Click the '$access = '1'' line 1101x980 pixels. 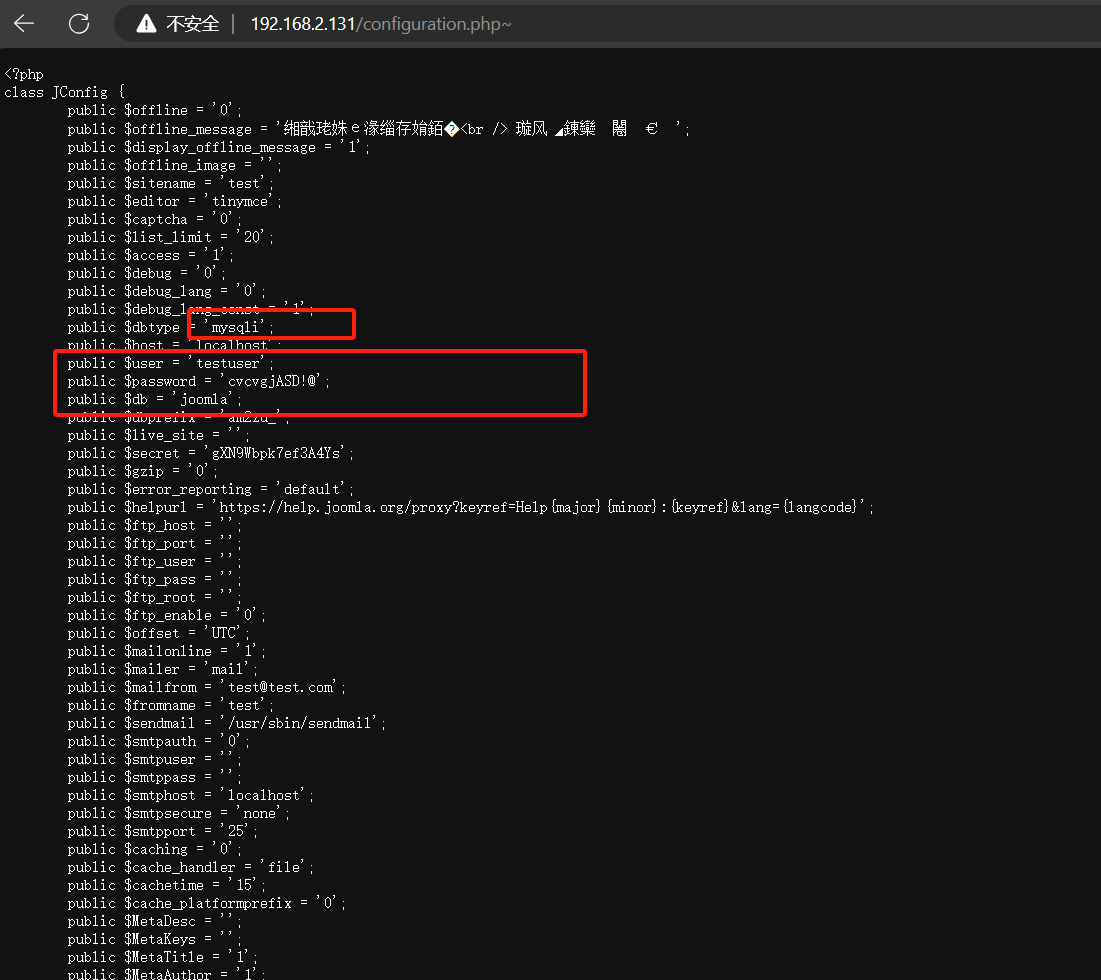150,255
